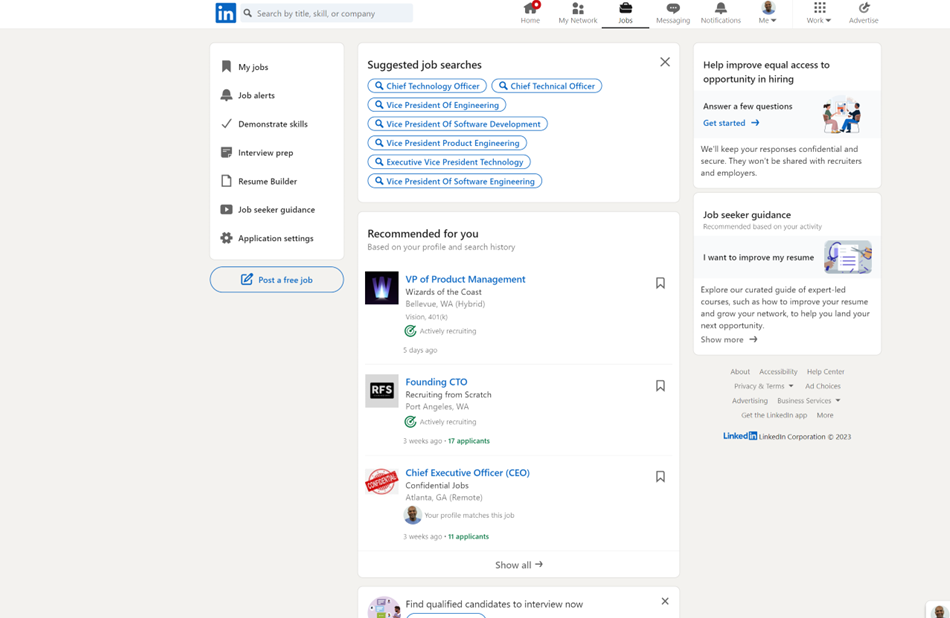Save the VP of Product Management job
Screen dimensions: 950x618
tap(660, 283)
